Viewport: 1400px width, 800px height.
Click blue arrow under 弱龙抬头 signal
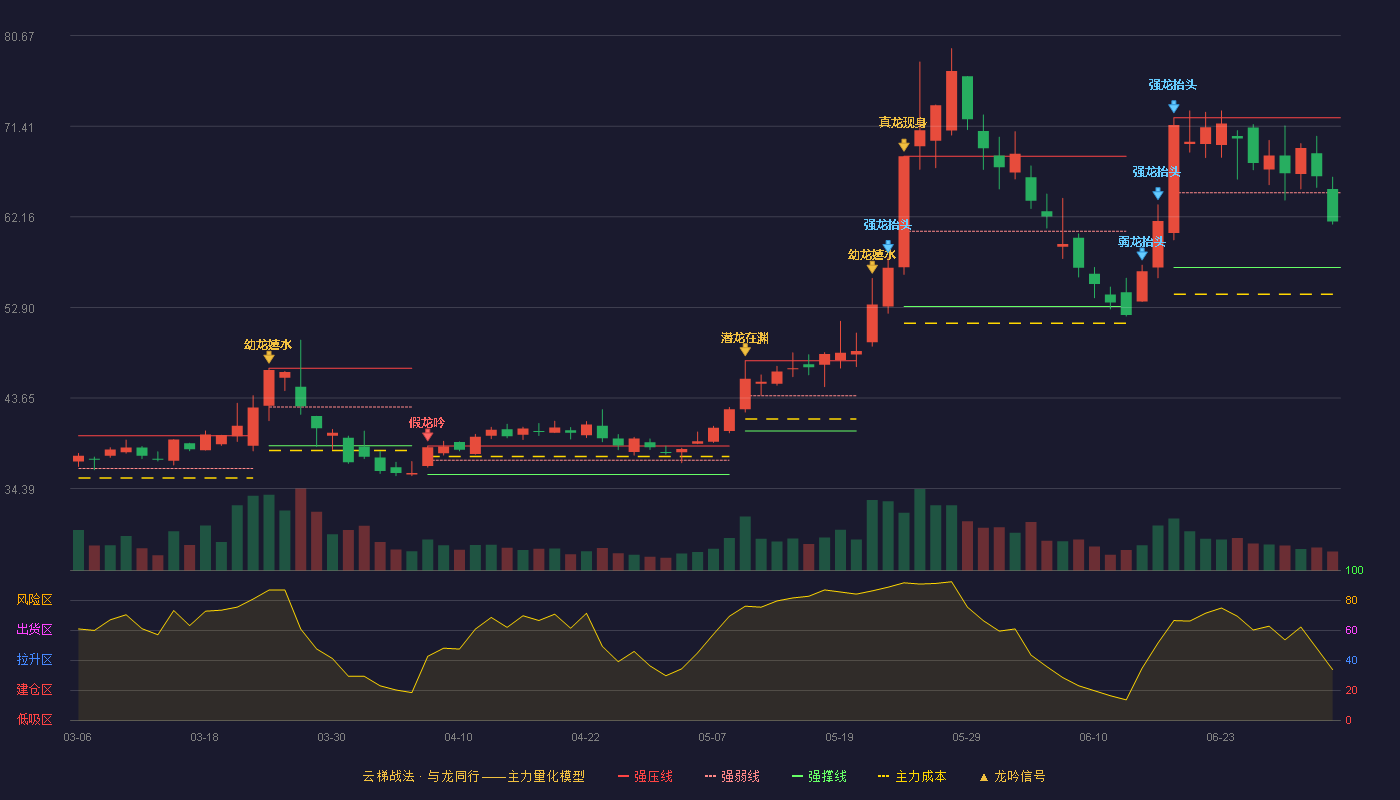coord(1142,254)
